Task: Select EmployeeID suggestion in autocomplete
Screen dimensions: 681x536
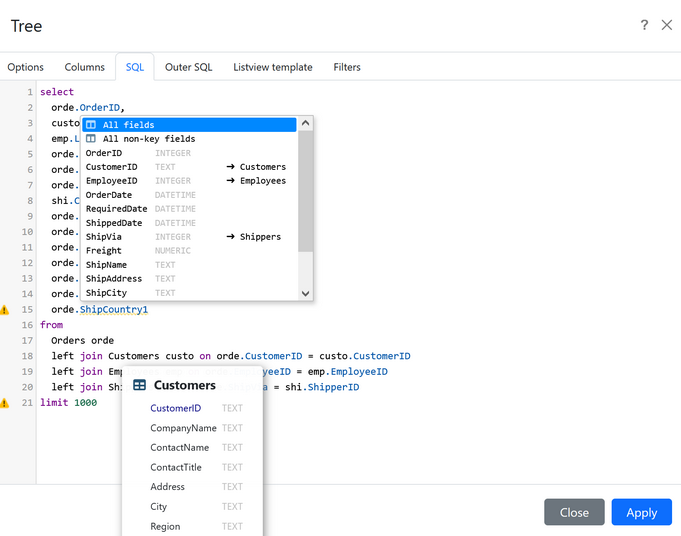Action: point(189,181)
